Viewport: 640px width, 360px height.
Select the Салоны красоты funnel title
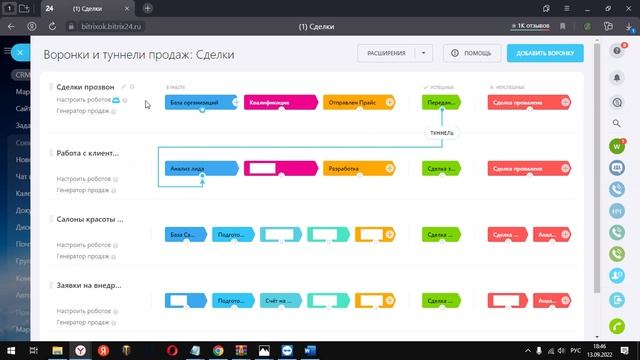tap(90, 219)
